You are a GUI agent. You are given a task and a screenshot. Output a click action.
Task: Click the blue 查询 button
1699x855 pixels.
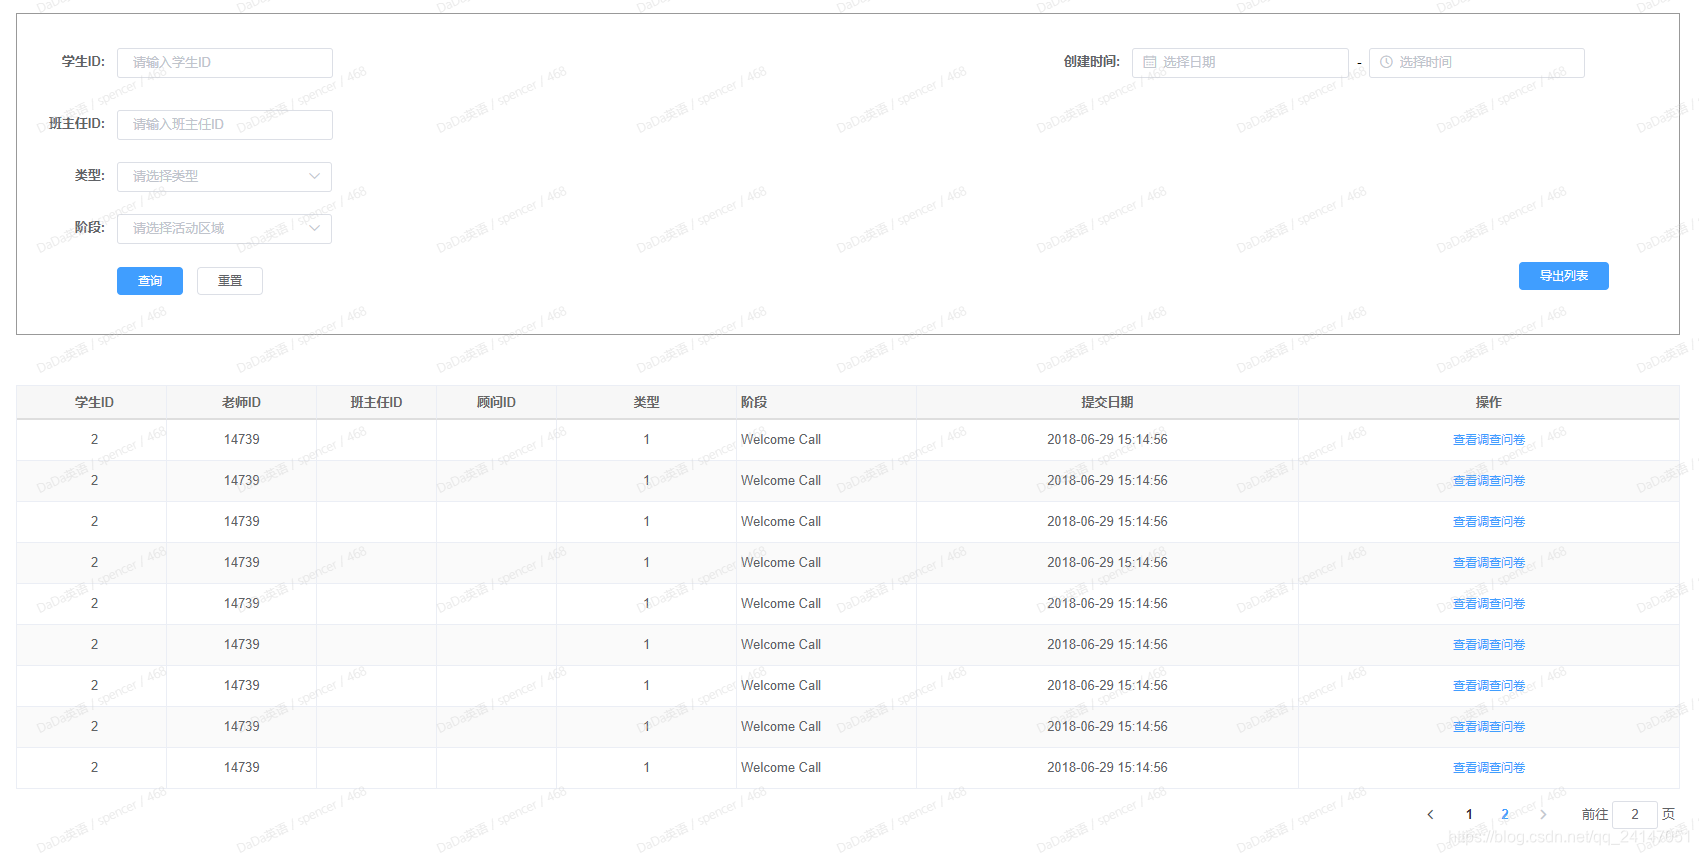pyautogui.click(x=150, y=281)
